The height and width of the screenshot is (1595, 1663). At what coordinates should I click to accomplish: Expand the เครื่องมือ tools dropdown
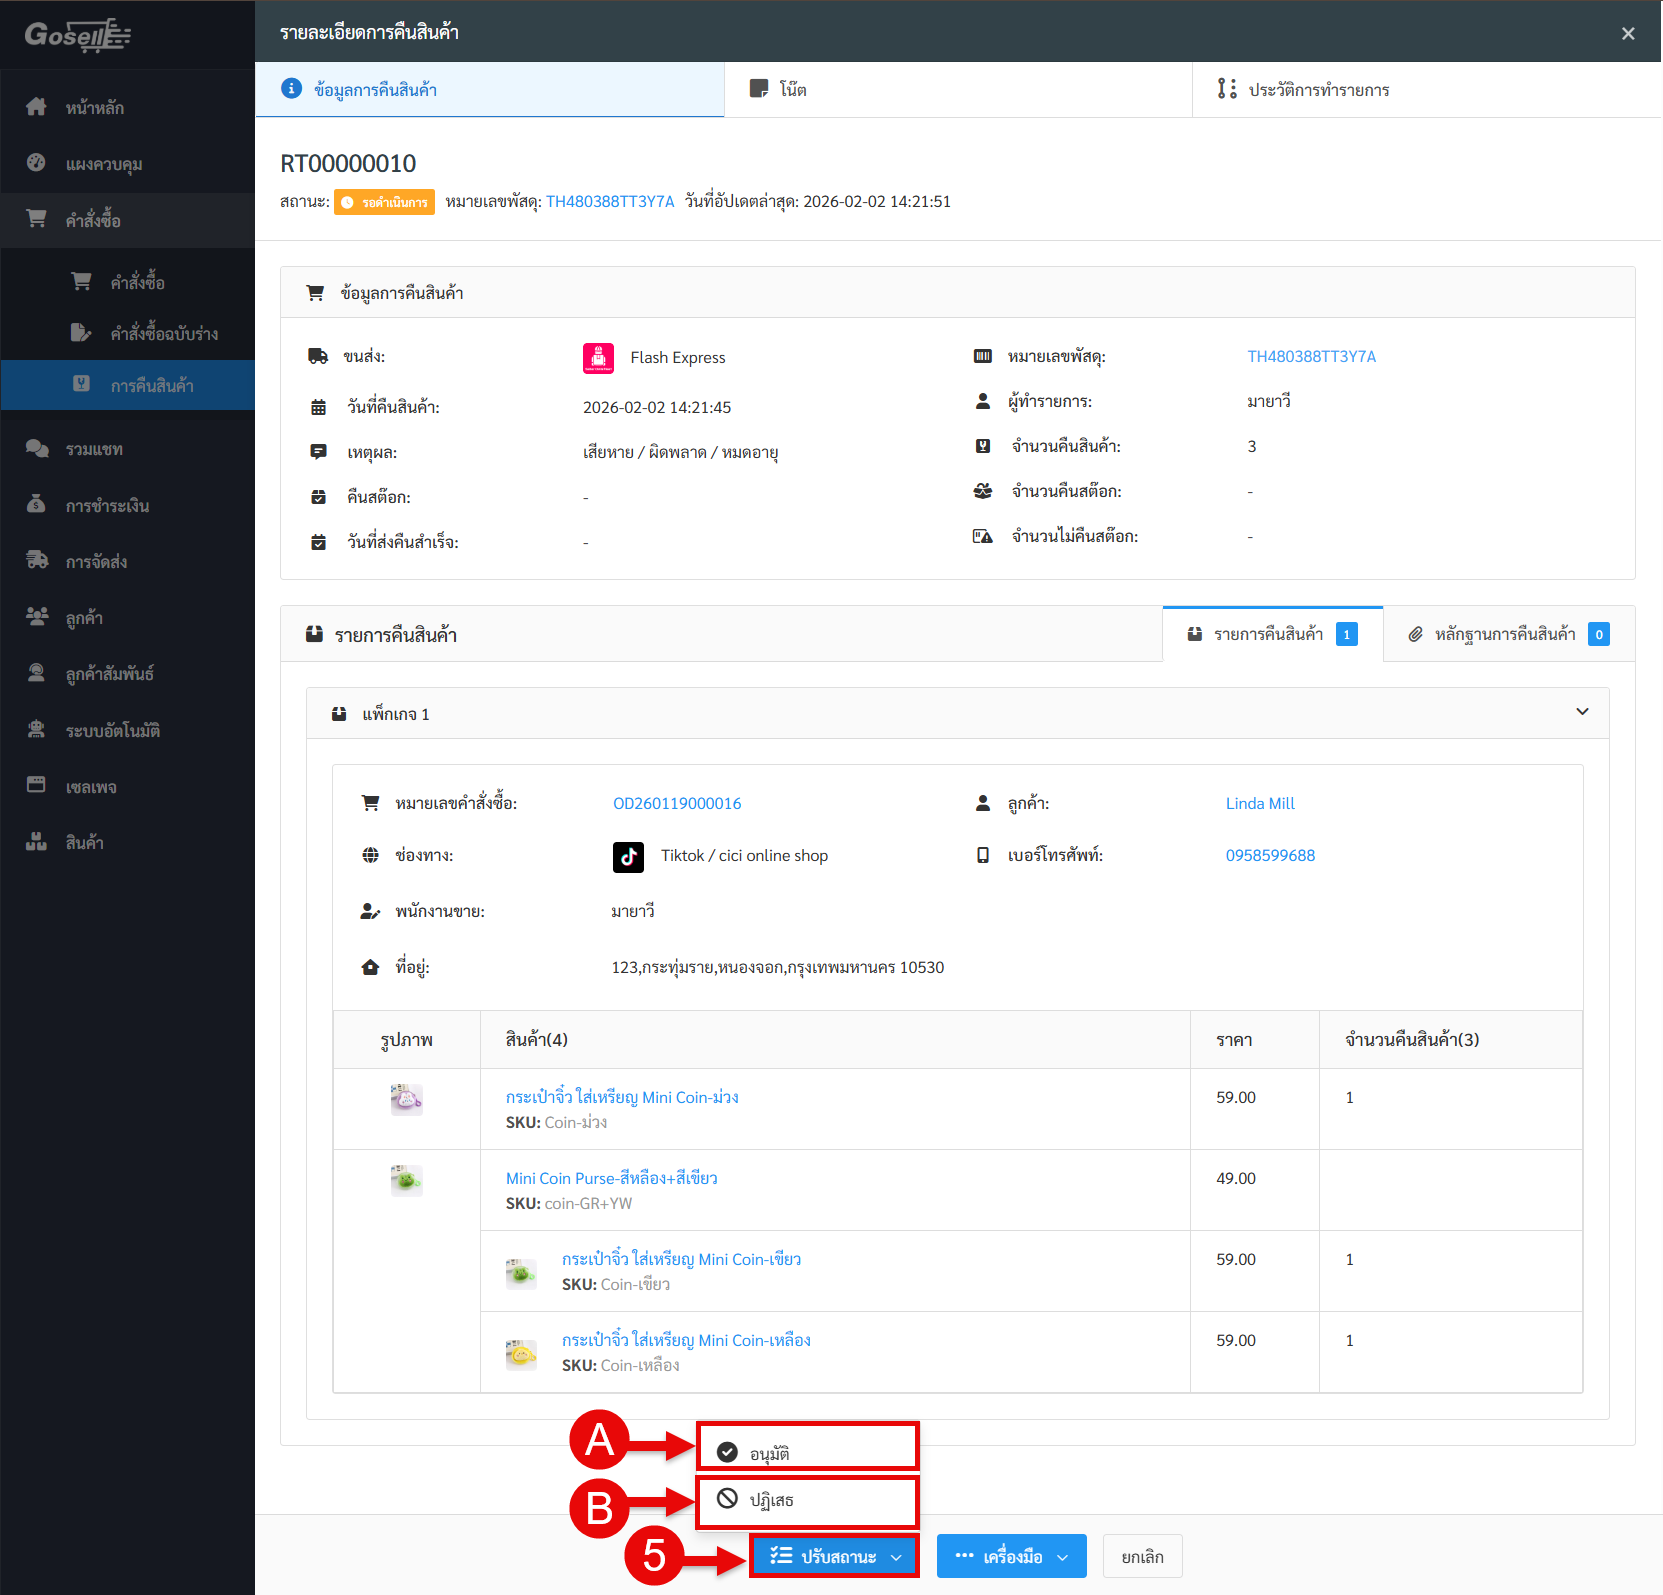[x=1011, y=1556]
